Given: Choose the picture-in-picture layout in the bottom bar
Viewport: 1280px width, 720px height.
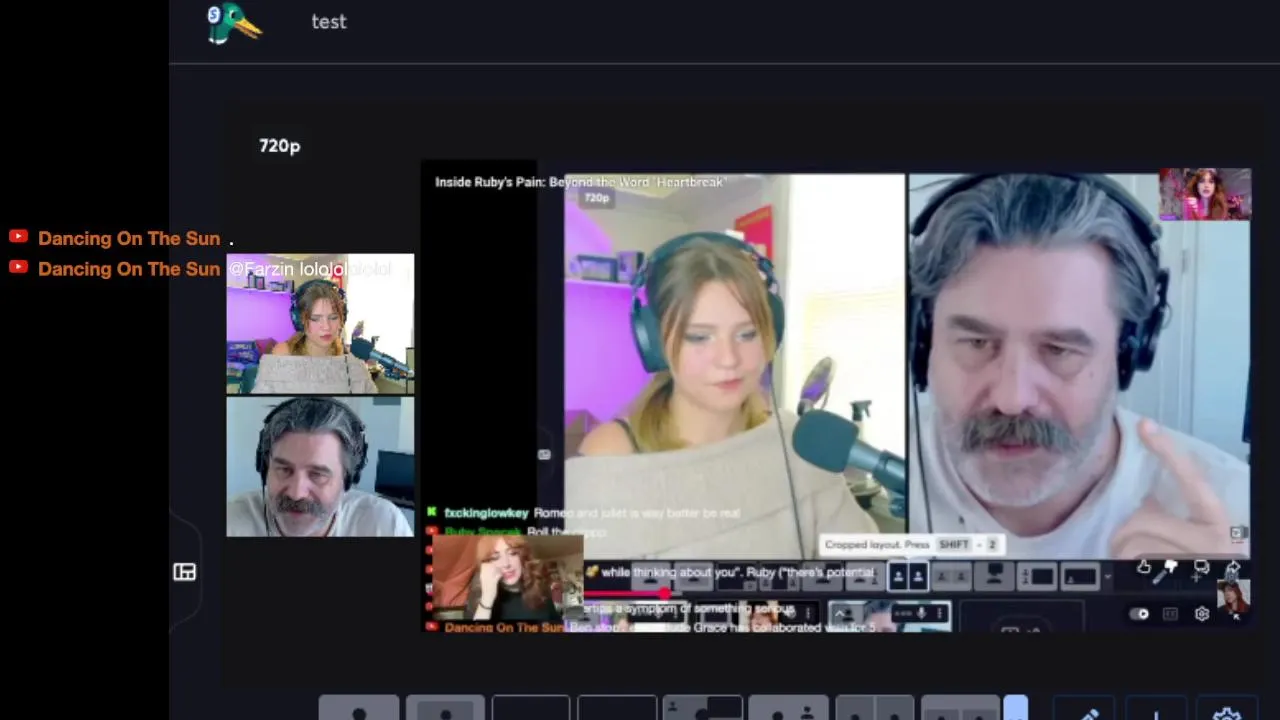Looking at the screenshot, I should [702, 708].
